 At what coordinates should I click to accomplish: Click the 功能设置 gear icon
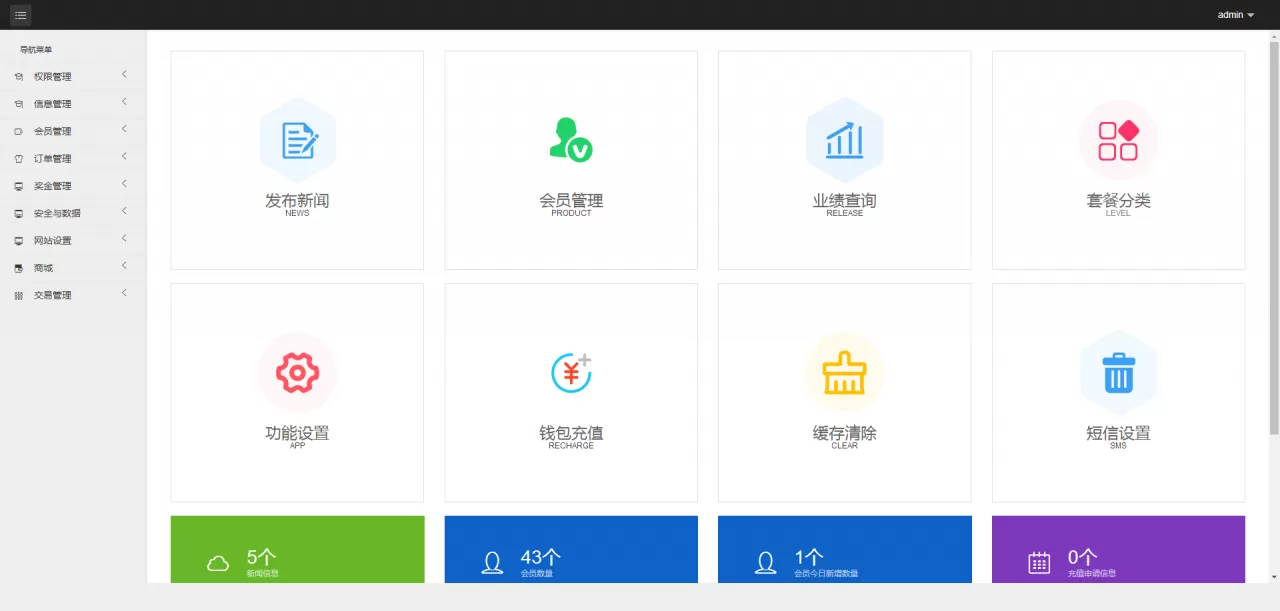coord(297,372)
